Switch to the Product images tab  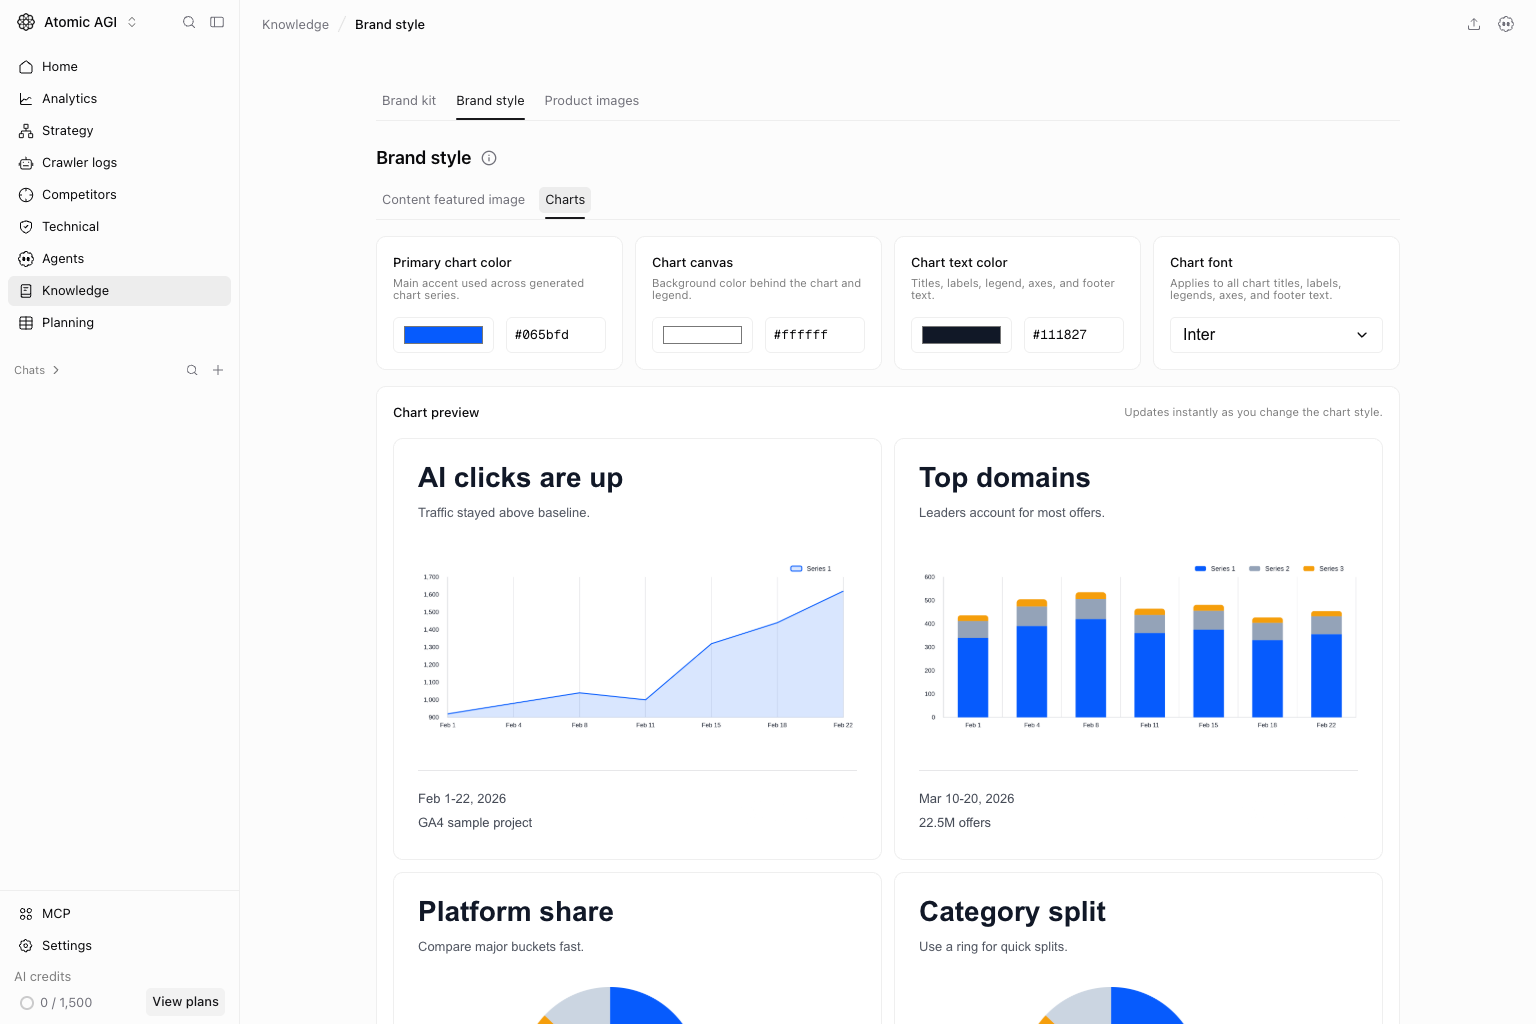tap(592, 101)
